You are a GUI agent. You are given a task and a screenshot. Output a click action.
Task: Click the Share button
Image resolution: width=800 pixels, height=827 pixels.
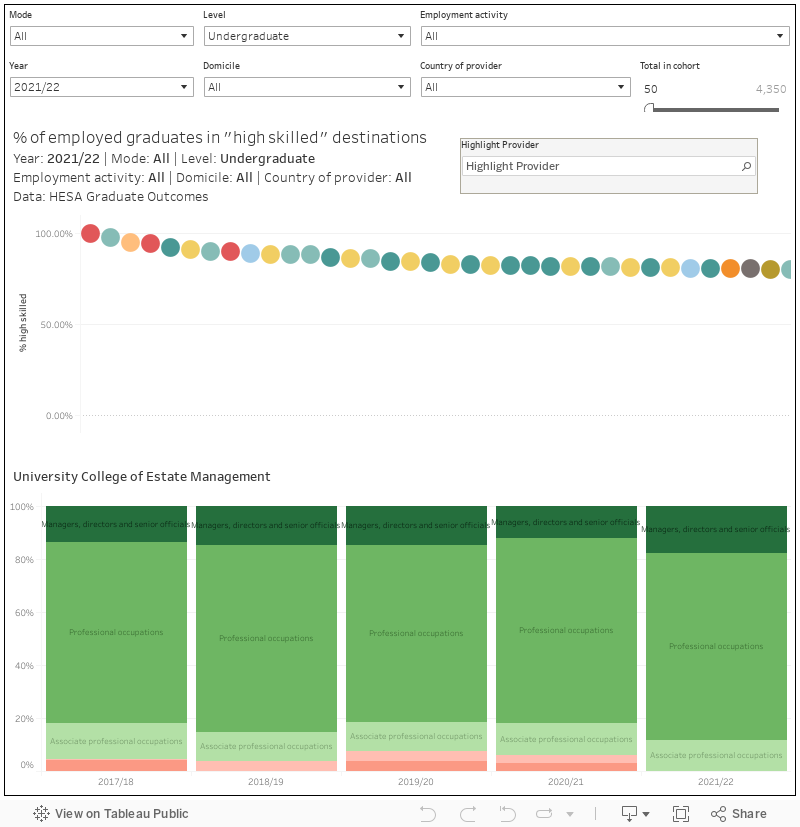(x=738, y=814)
